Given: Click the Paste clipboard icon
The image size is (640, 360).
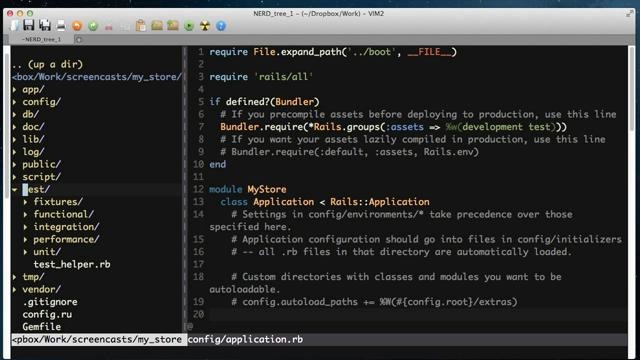Looking at the screenshot, I should [141, 26].
